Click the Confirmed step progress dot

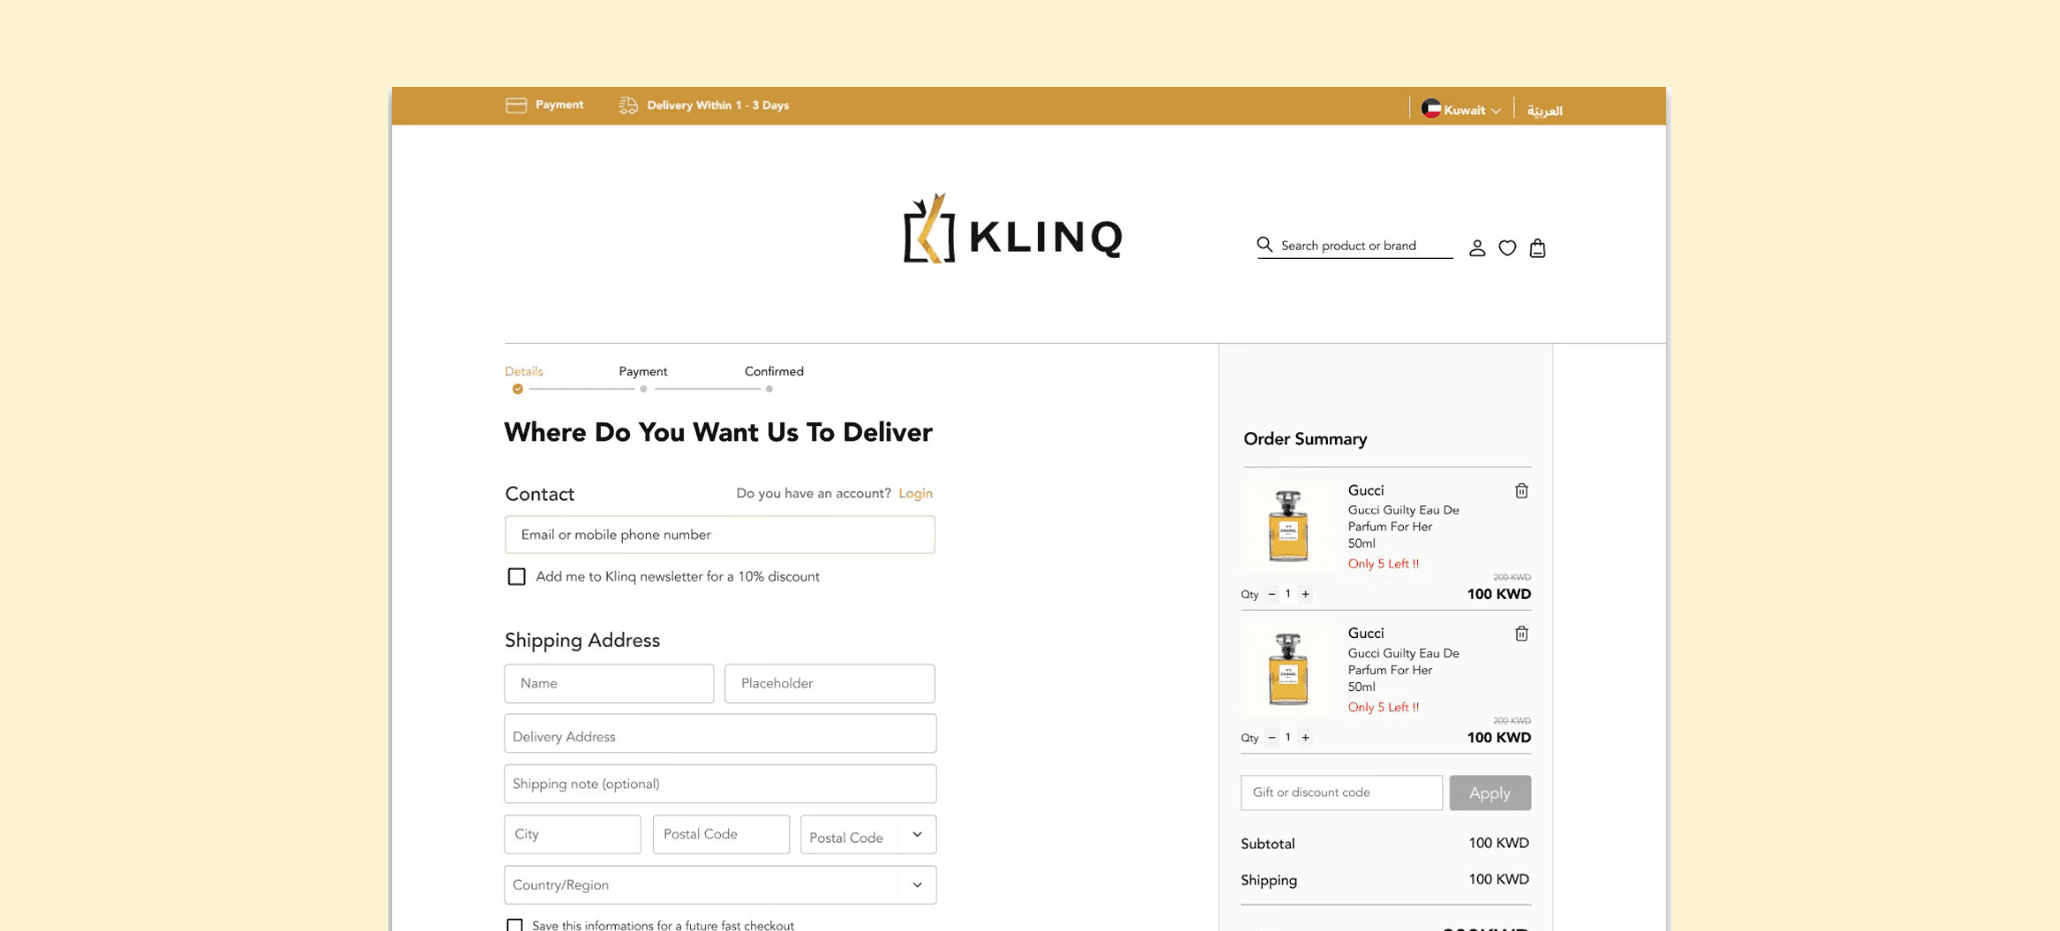769,389
